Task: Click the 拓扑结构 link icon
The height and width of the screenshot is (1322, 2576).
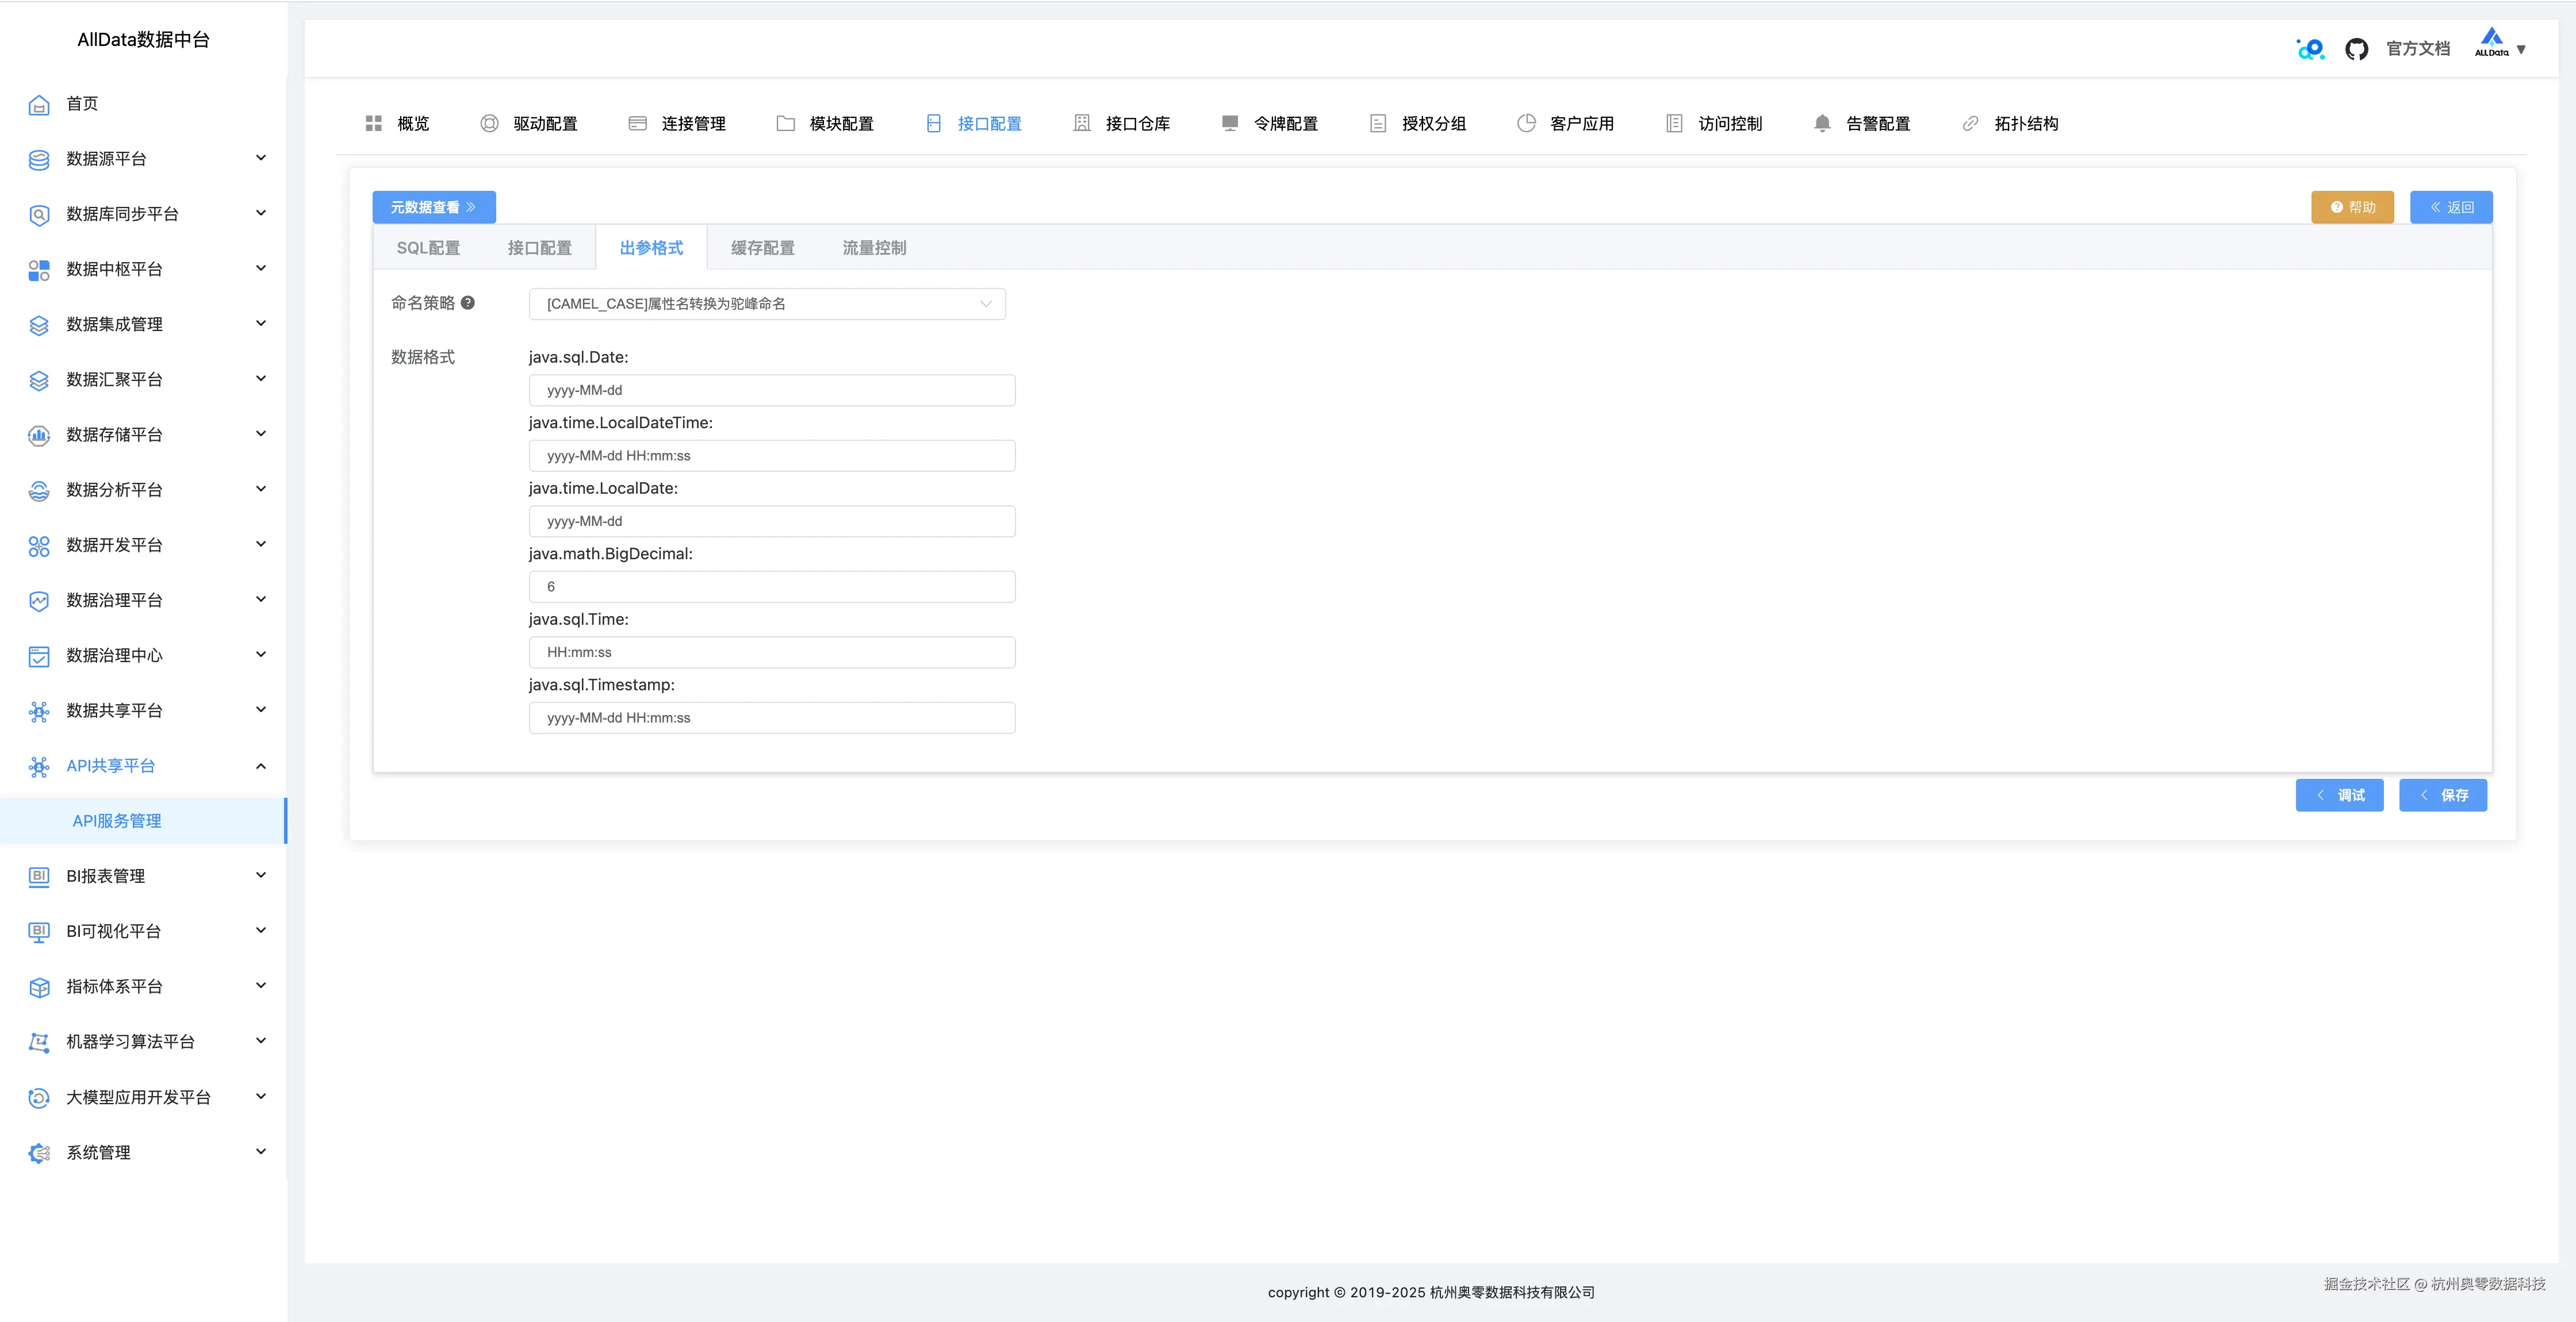Action: tap(1970, 123)
